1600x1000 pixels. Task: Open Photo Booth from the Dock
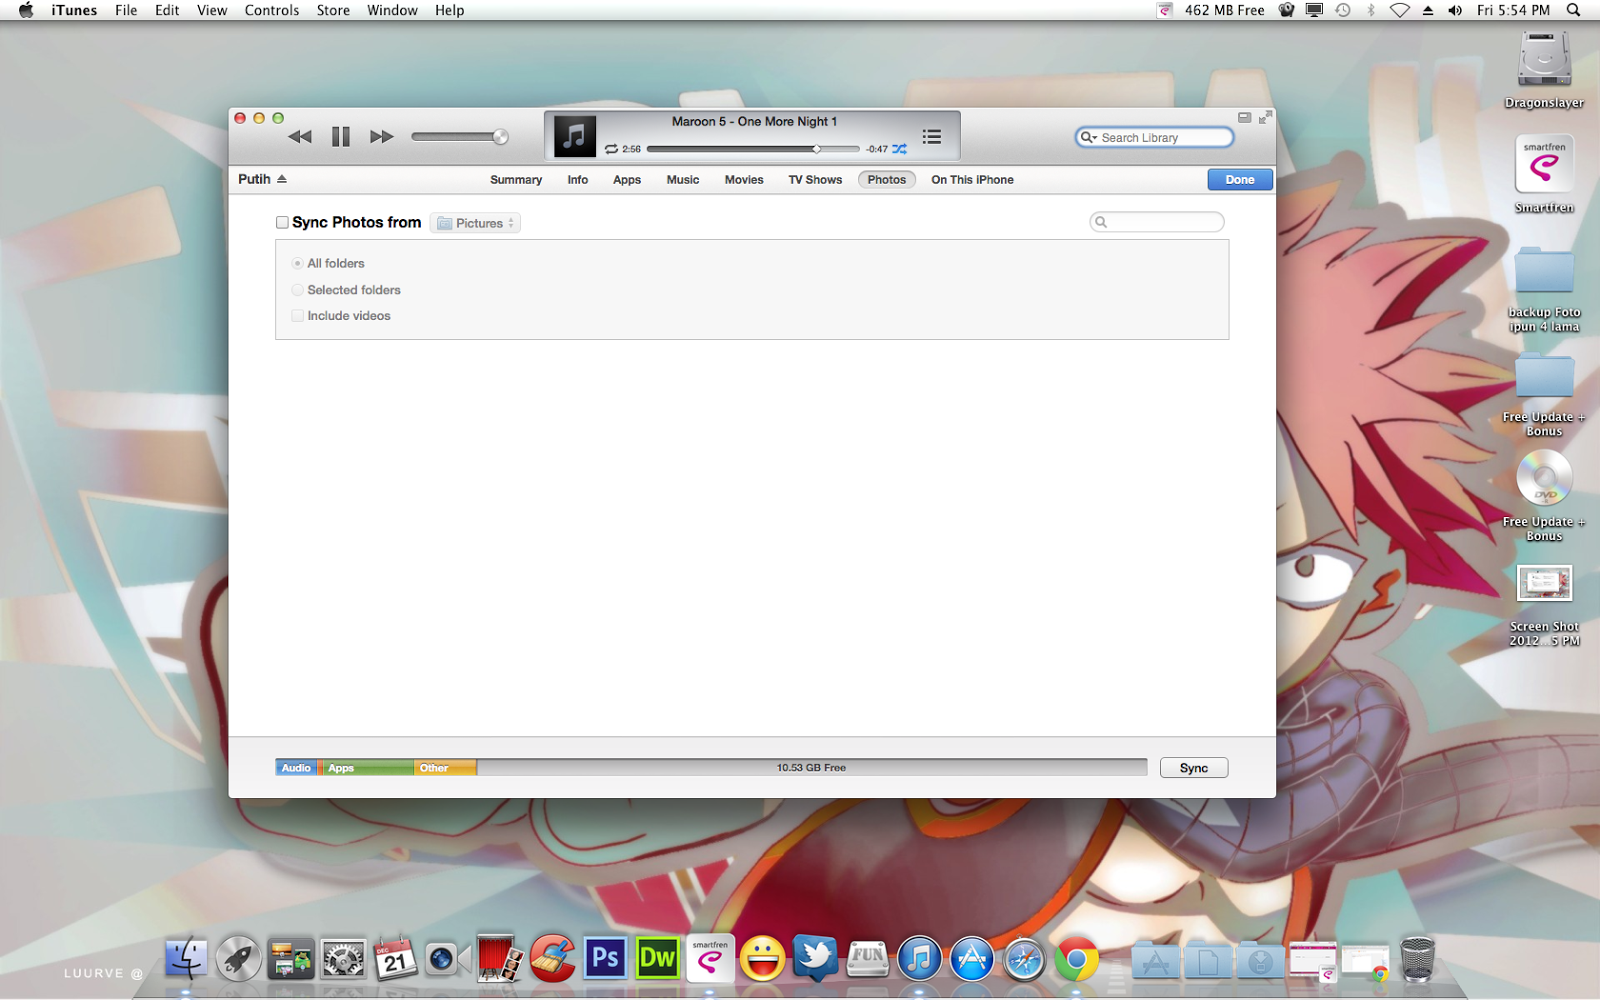(x=500, y=959)
